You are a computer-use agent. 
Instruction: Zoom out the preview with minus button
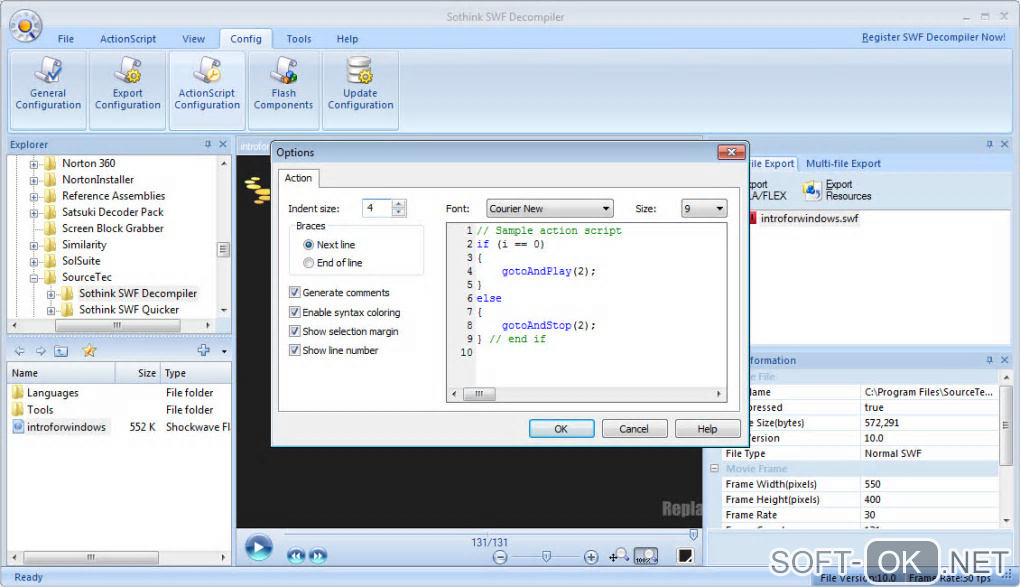click(x=500, y=557)
